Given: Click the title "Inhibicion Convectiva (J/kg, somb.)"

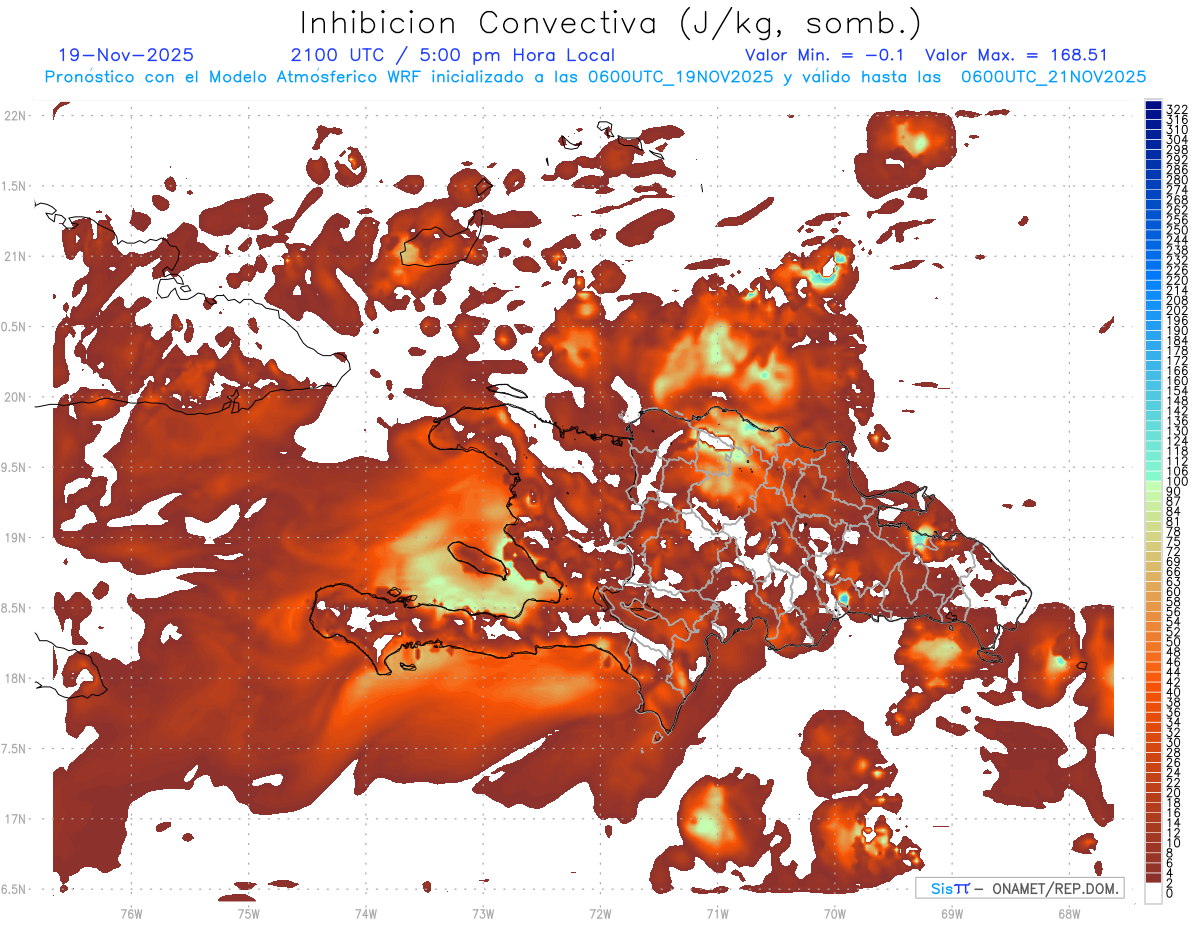Looking at the screenshot, I should (610, 23).
